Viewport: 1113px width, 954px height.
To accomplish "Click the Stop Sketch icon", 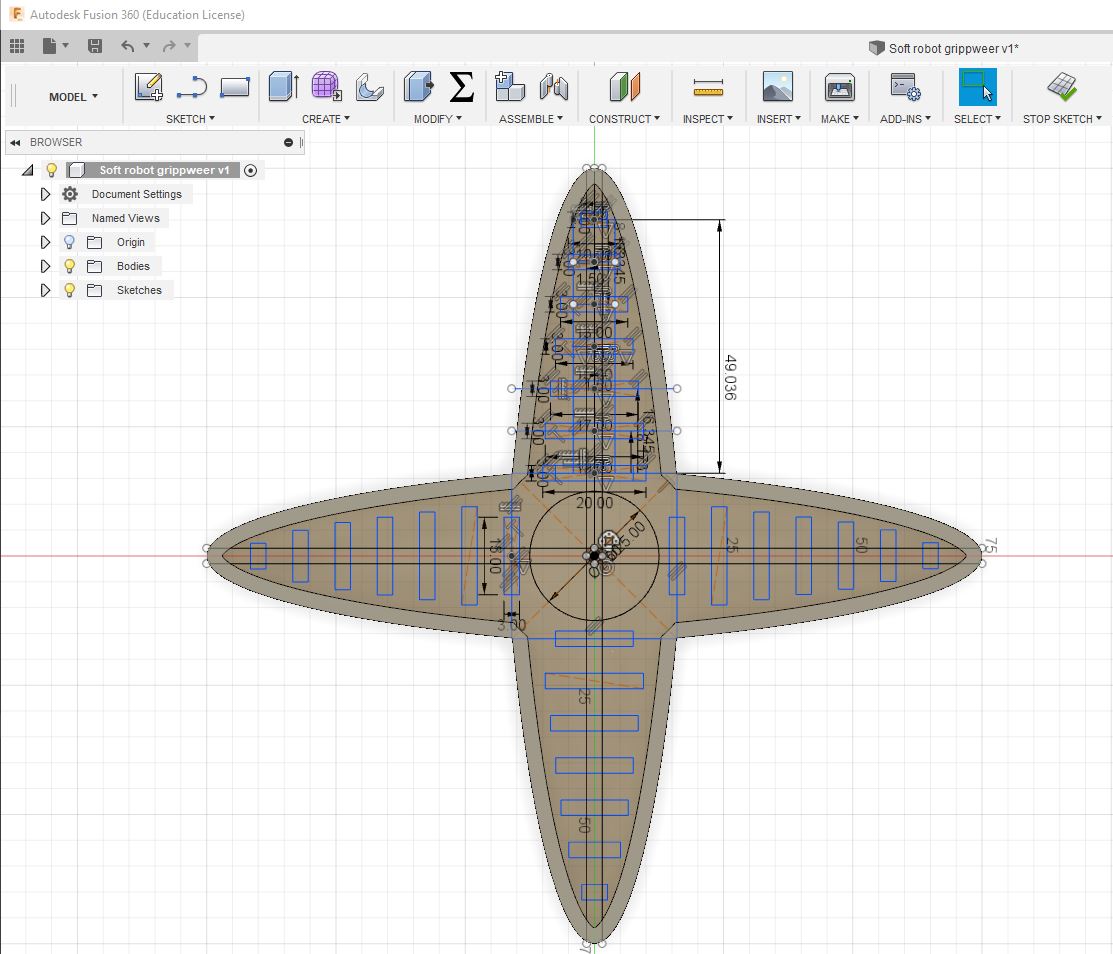I will tap(1062, 88).
